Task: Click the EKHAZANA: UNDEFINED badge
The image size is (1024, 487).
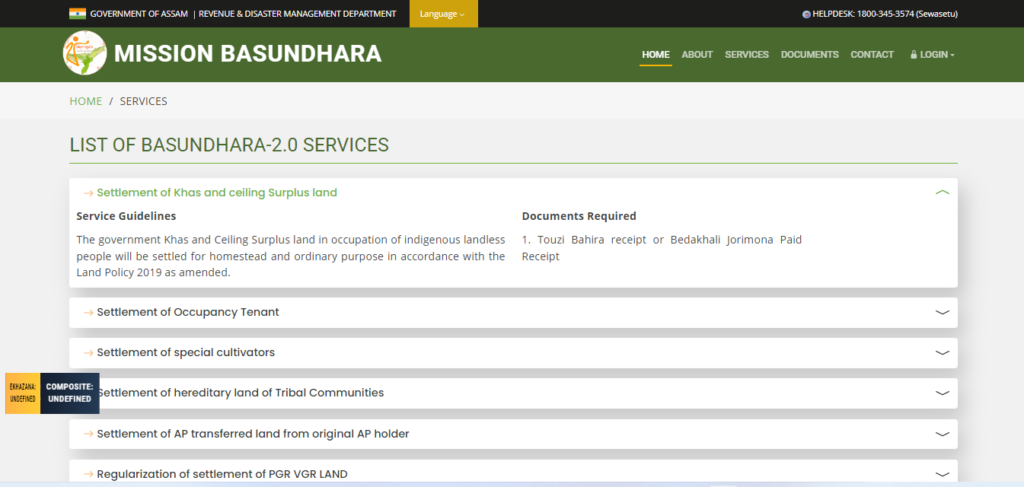Action: click(23, 393)
